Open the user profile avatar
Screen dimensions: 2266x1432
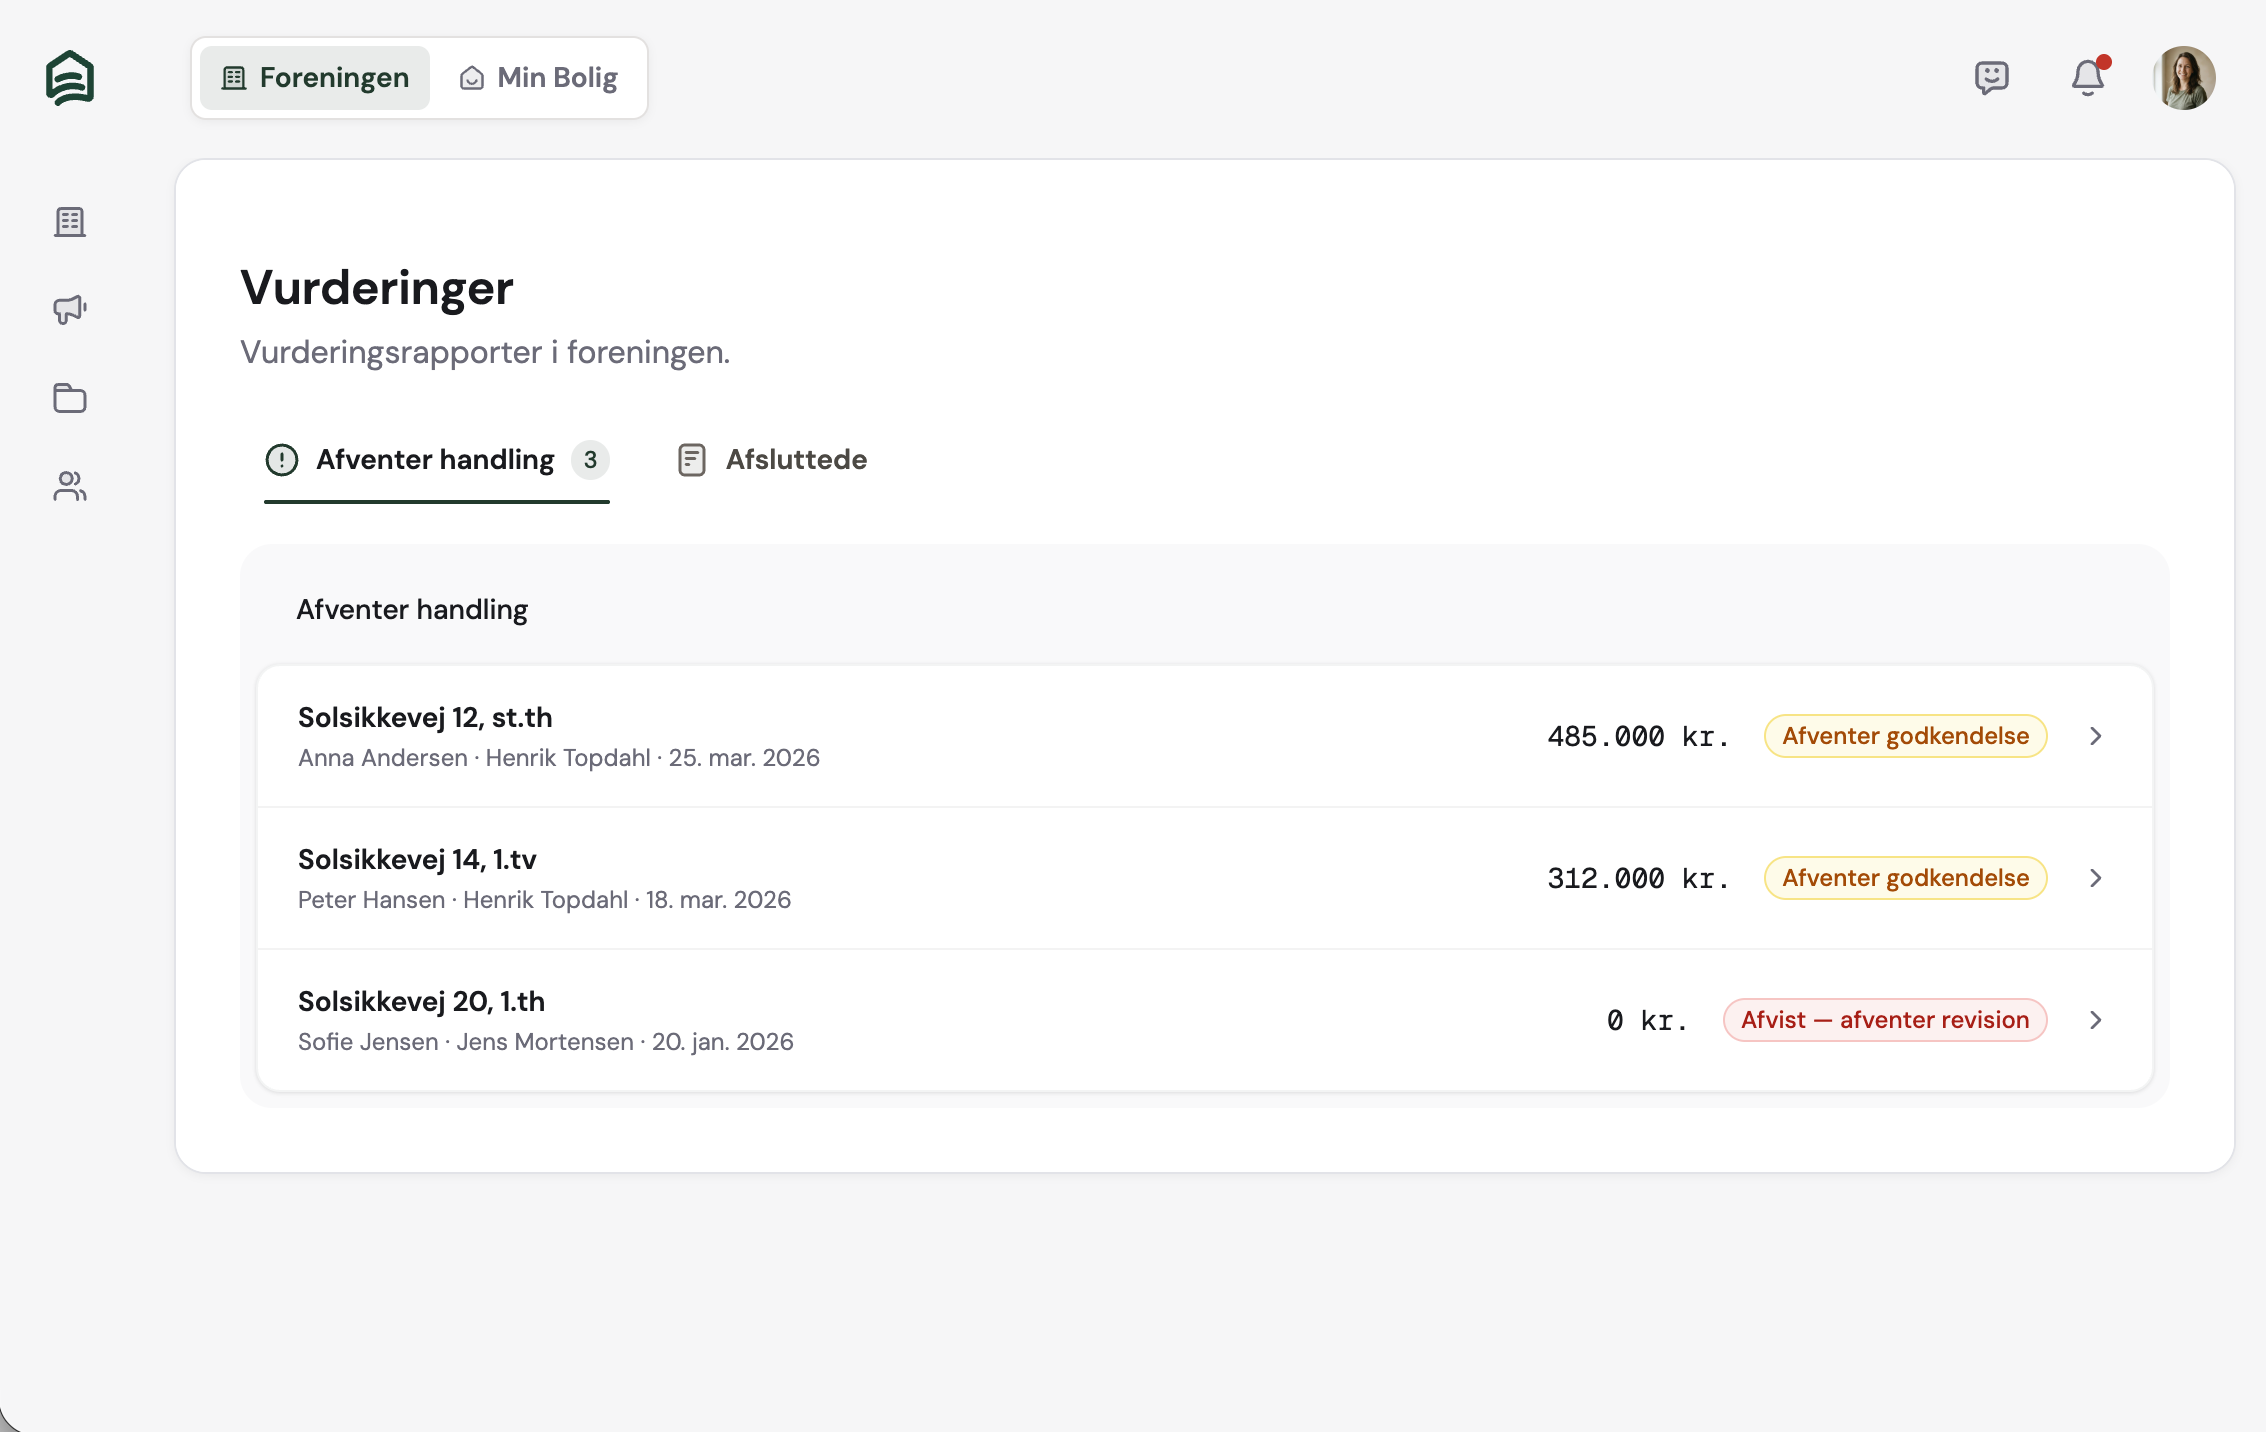(2184, 78)
